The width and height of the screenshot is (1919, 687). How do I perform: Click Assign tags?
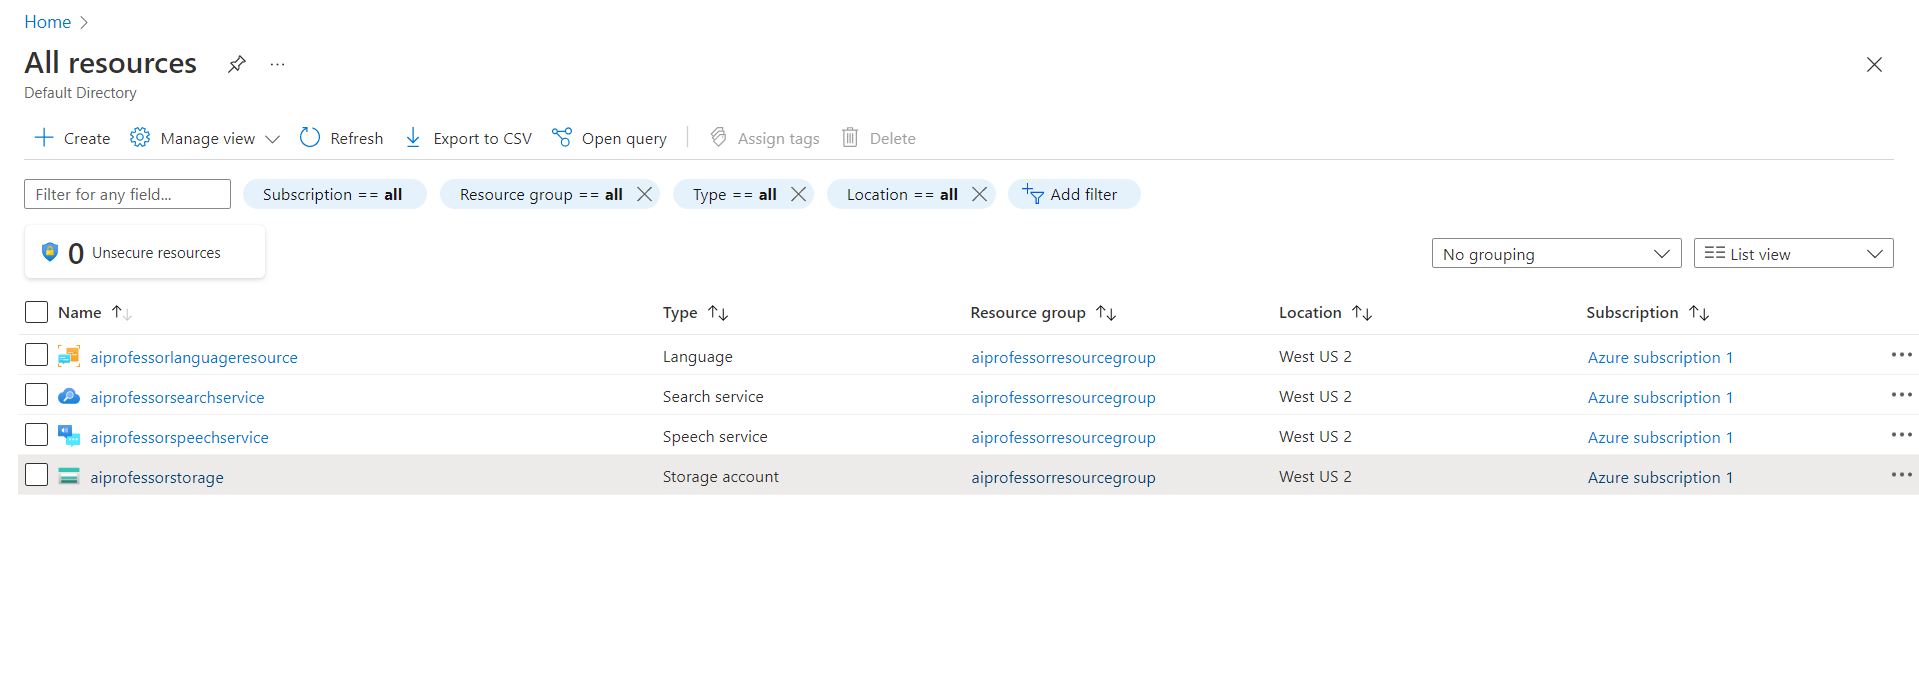pyautogui.click(x=764, y=138)
